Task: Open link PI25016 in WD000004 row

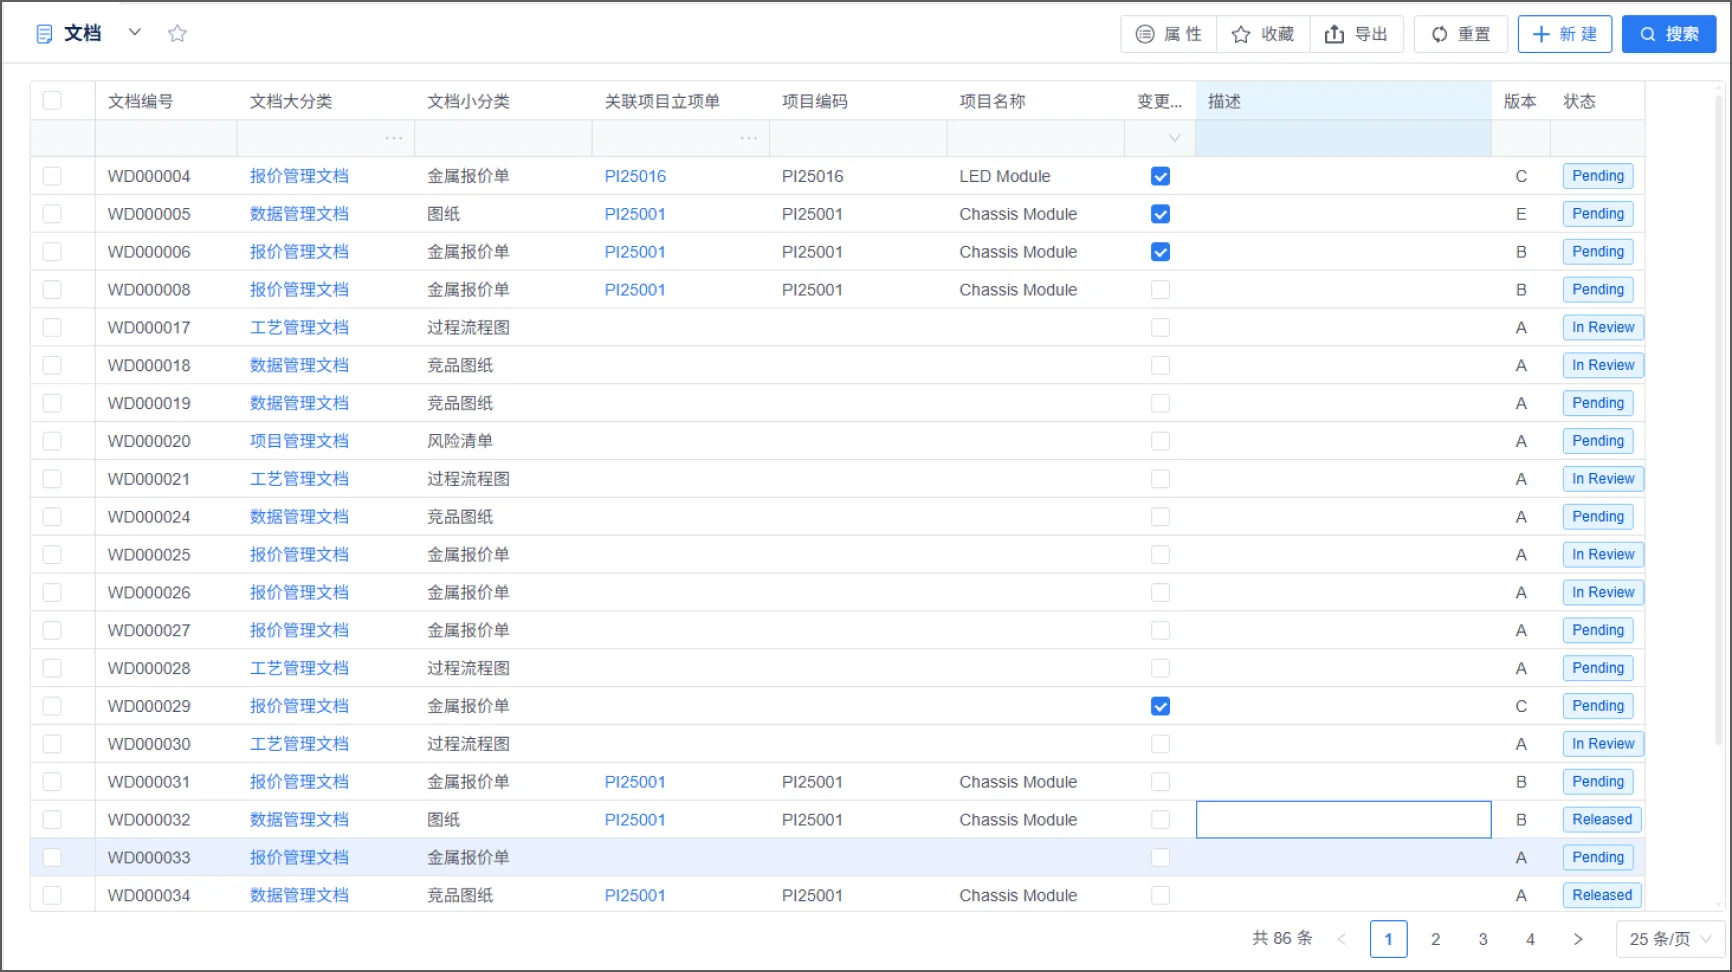Action: [635, 176]
